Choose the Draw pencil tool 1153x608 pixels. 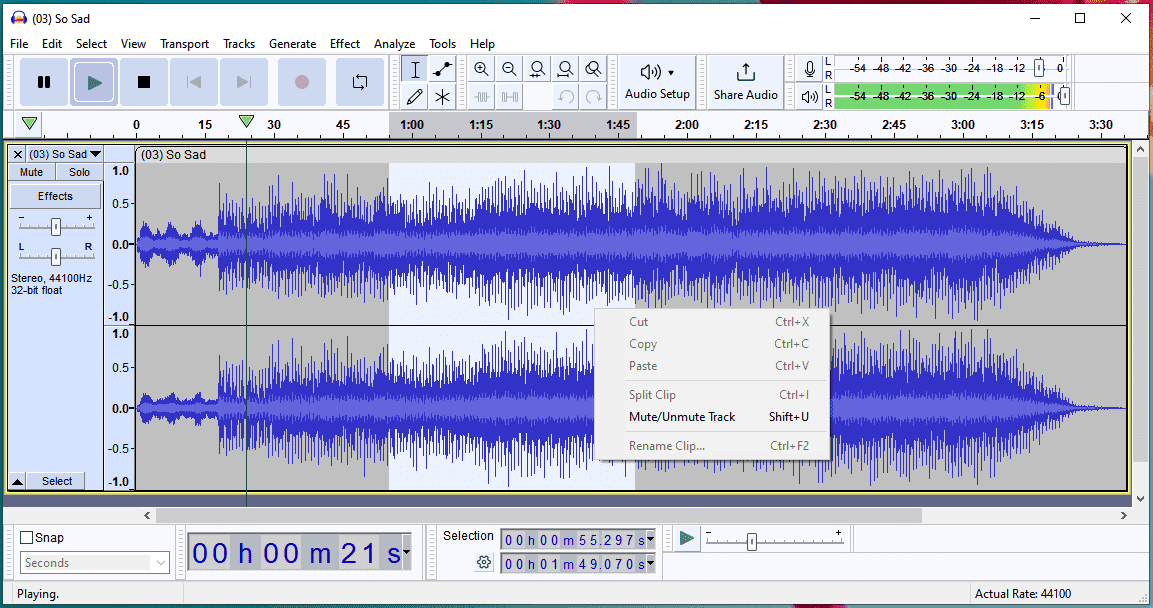[x=414, y=97]
